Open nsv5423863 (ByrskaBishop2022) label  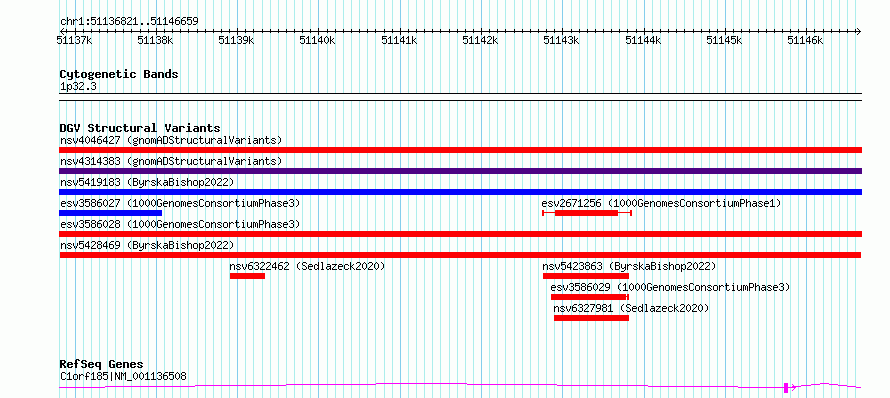click(x=629, y=266)
